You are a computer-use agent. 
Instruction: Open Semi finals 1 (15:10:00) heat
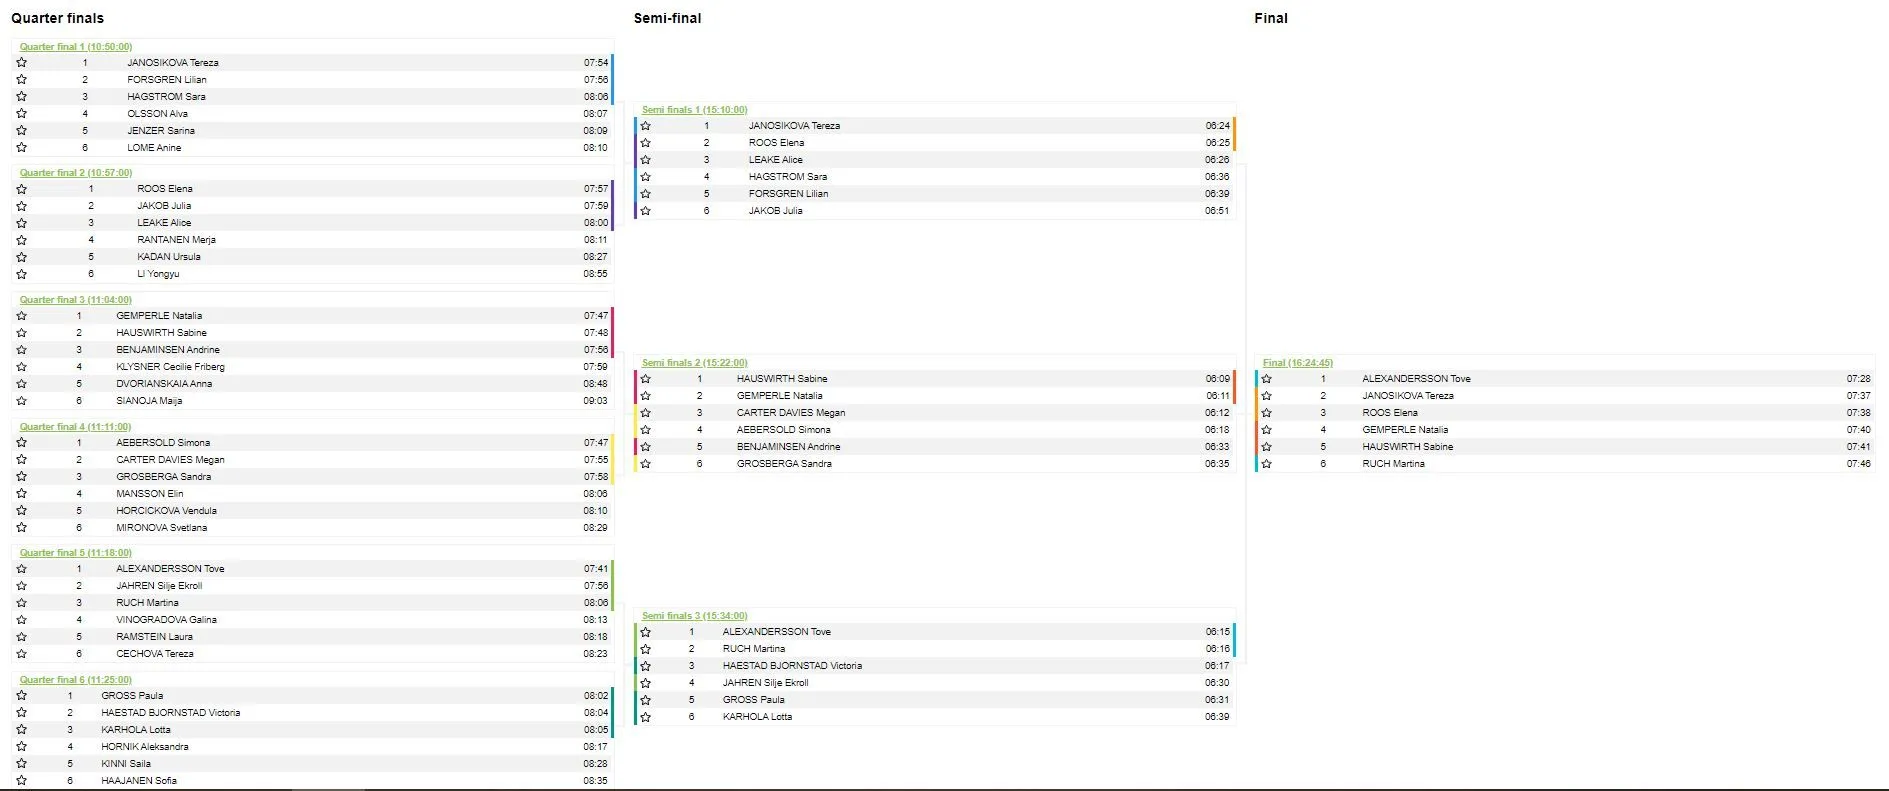694,110
